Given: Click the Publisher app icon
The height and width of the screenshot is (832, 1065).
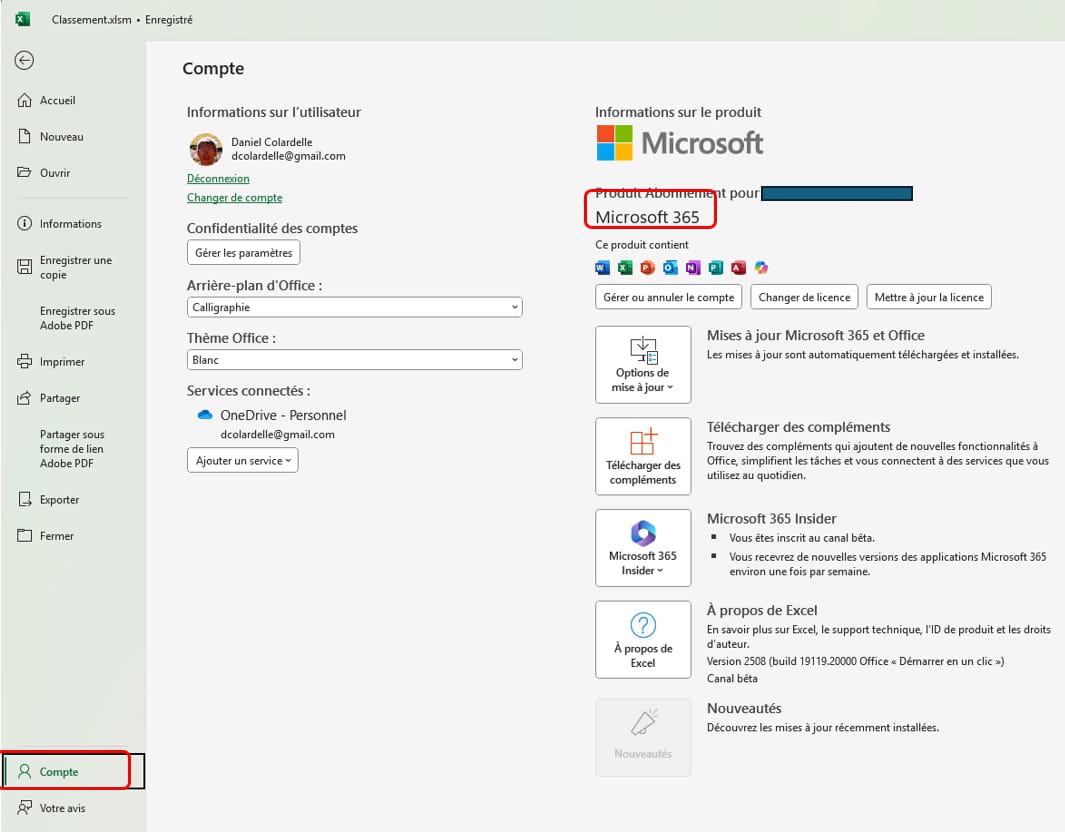Looking at the screenshot, I should click(716, 268).
